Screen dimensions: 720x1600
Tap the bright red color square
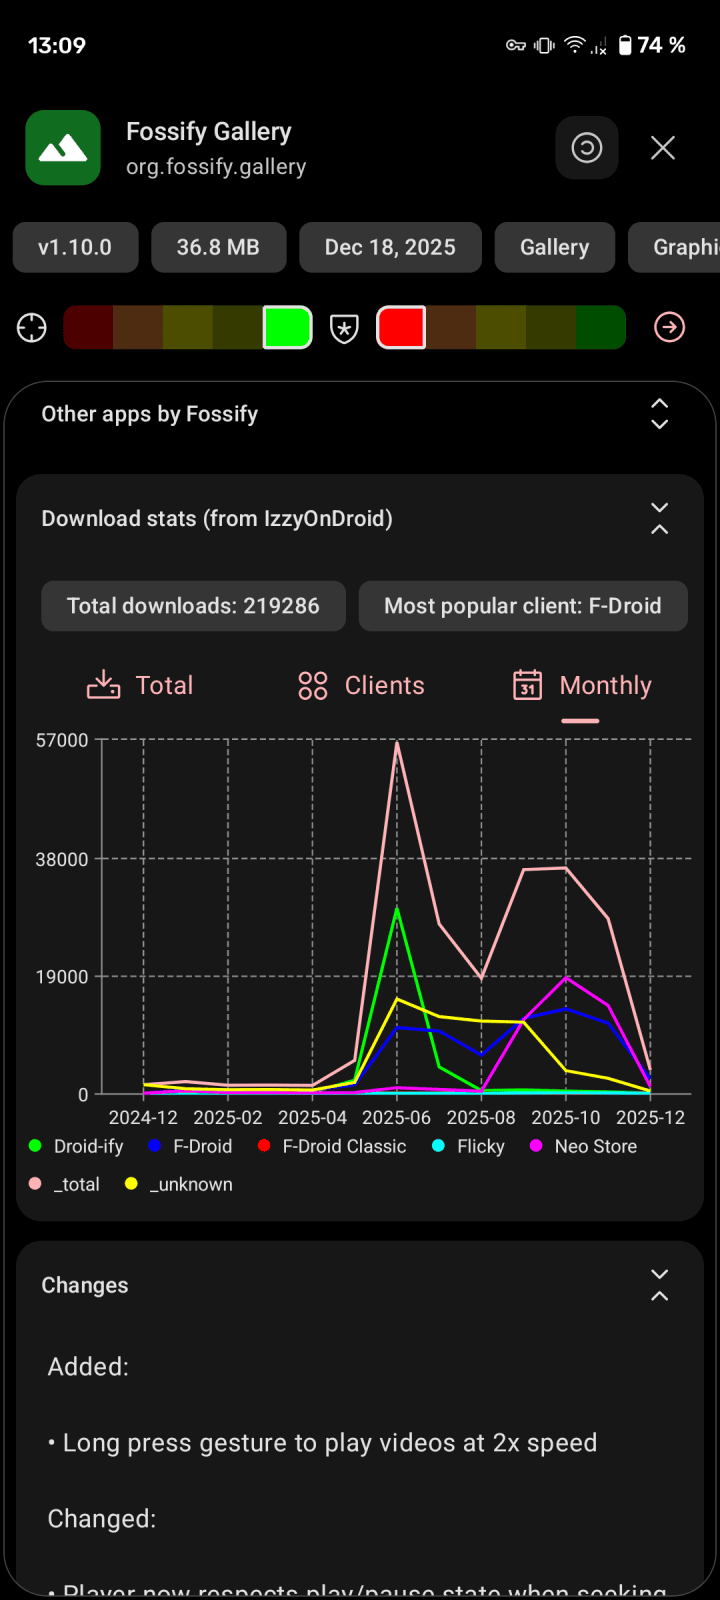coord(401,328)
